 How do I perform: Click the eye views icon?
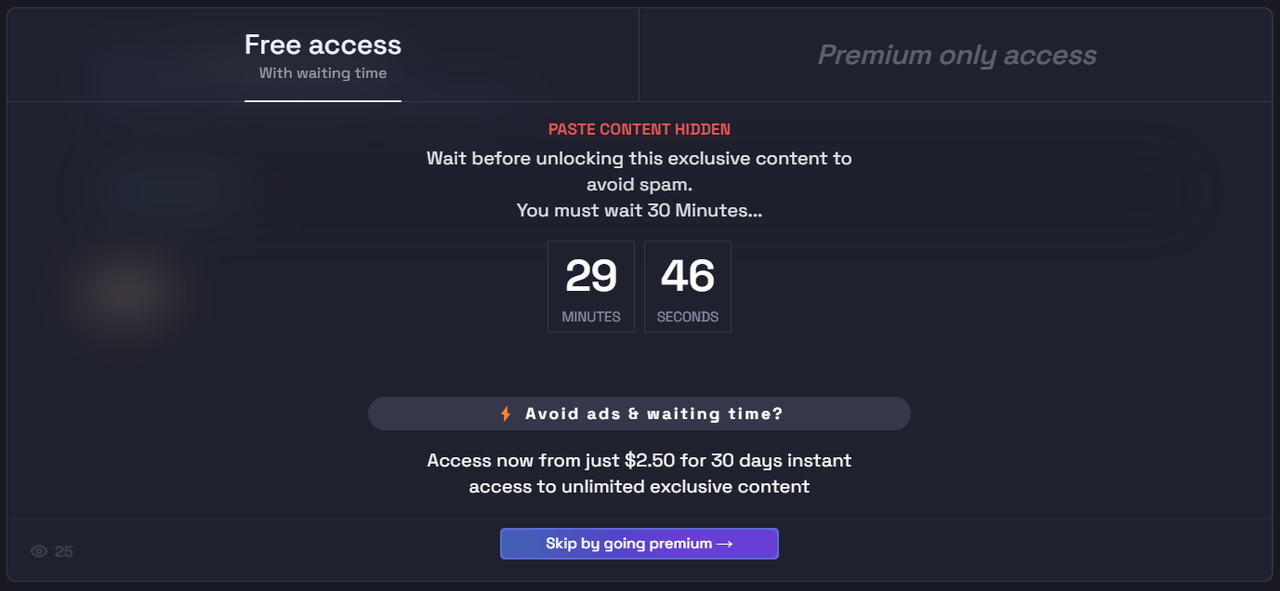tap(39, 551)
